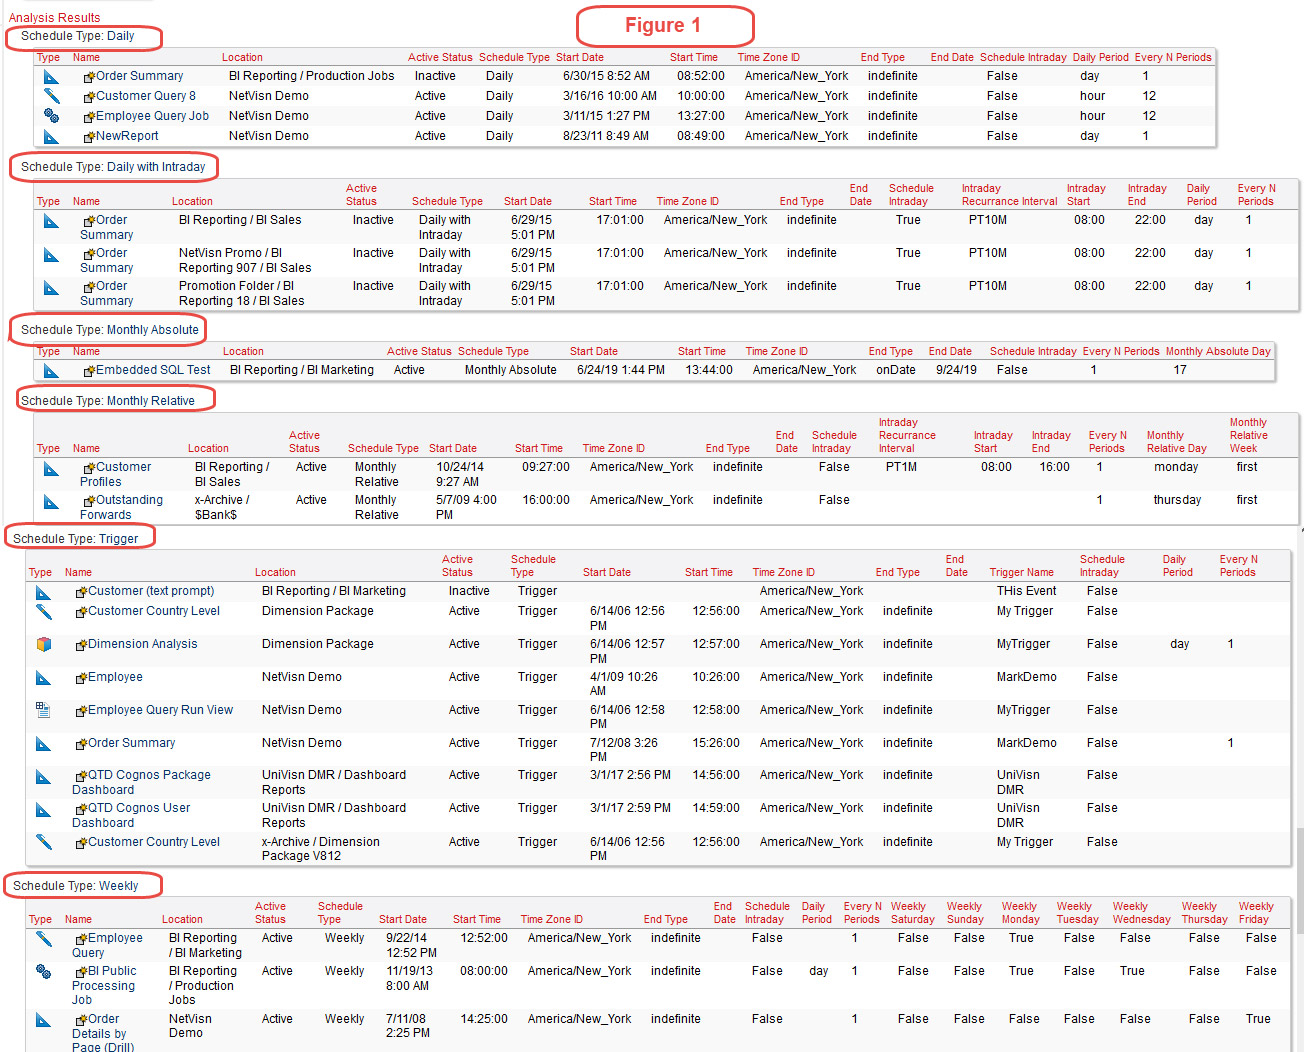Select the report icon beside Order Summary in Daily section

click(x=51, y=75)
